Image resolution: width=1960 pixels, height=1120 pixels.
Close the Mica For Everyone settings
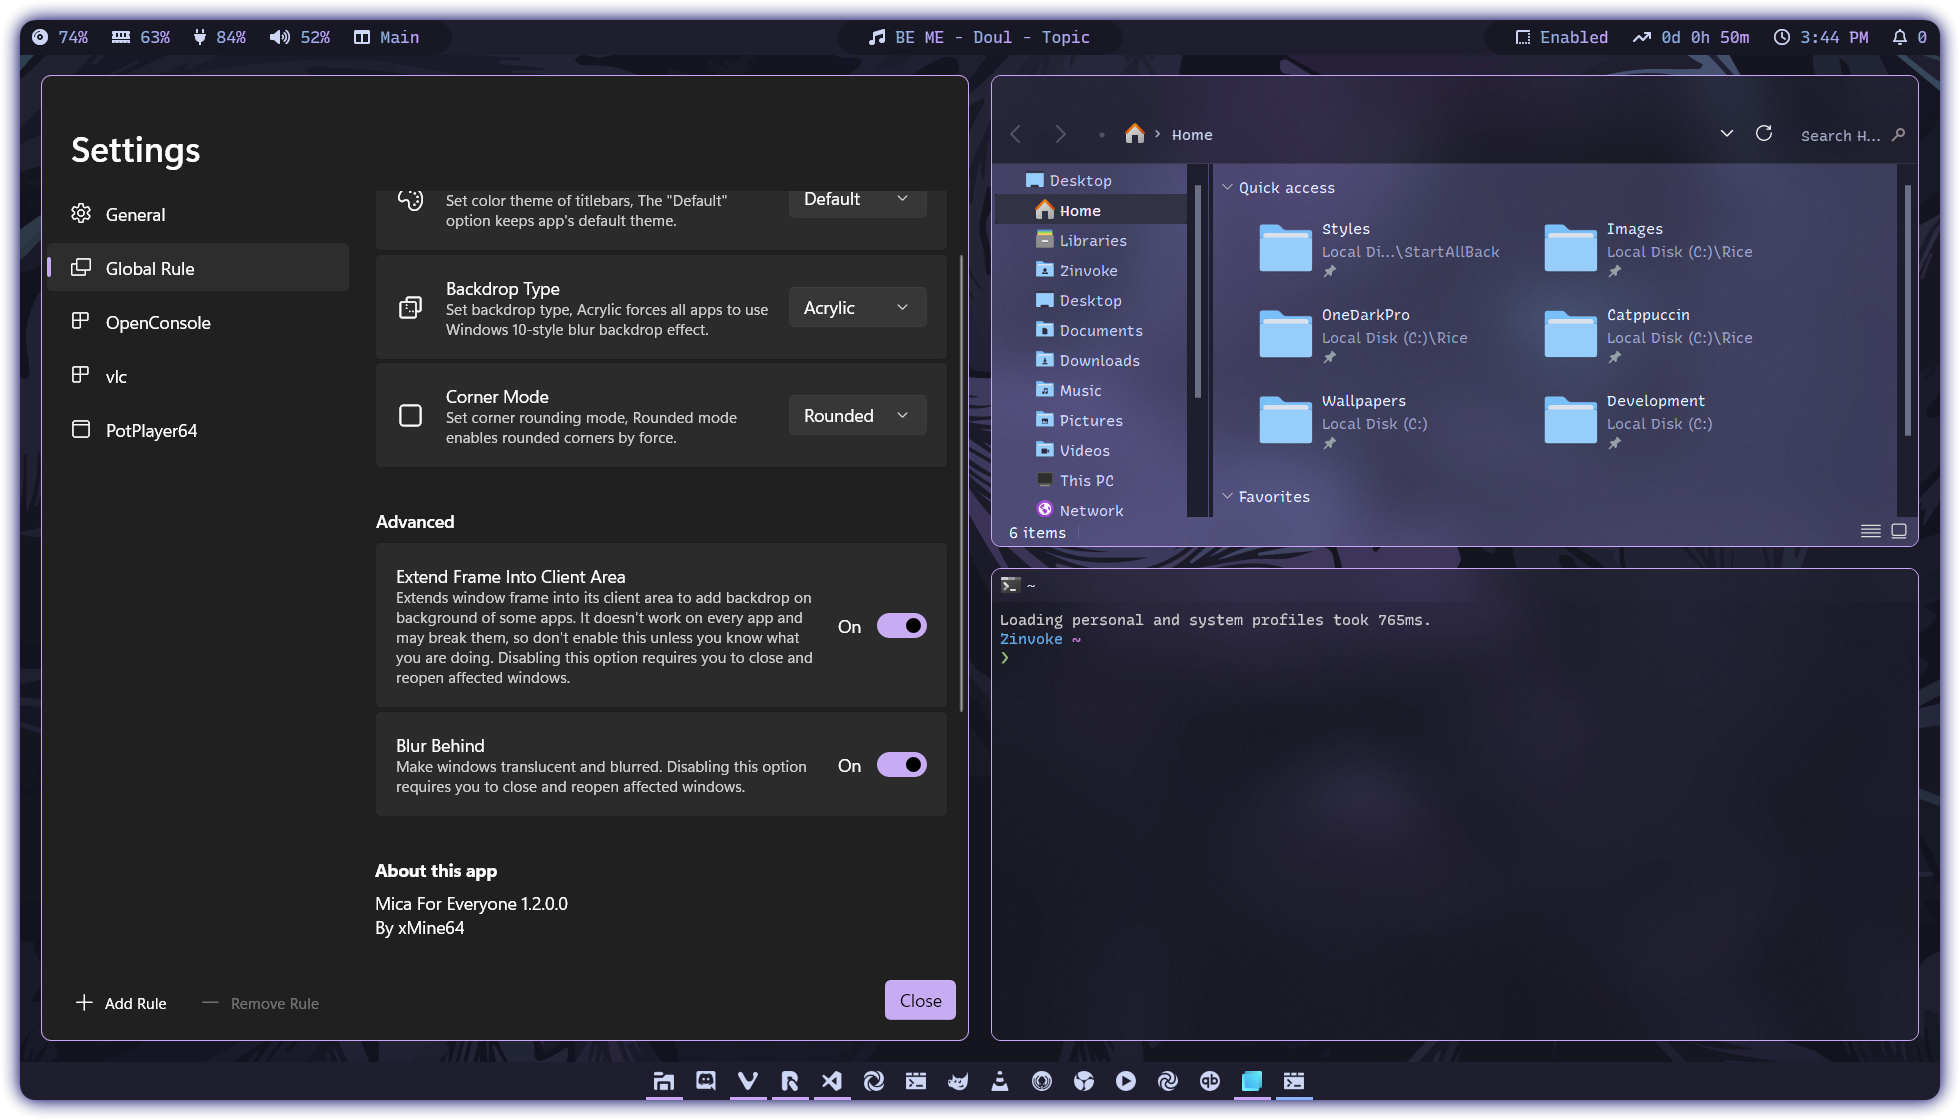click(x=919, y=1000)
